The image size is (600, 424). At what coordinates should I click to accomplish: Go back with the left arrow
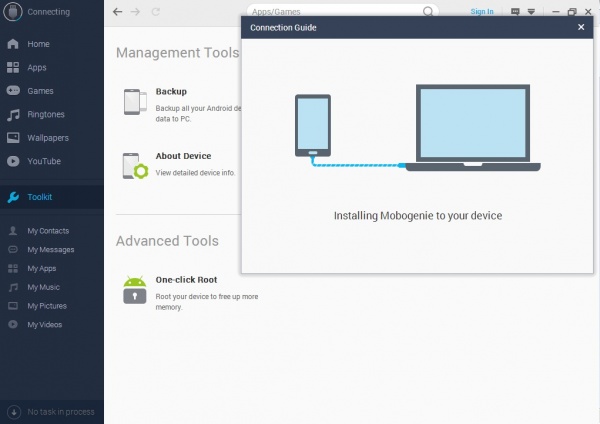click(x=117, y=12)
